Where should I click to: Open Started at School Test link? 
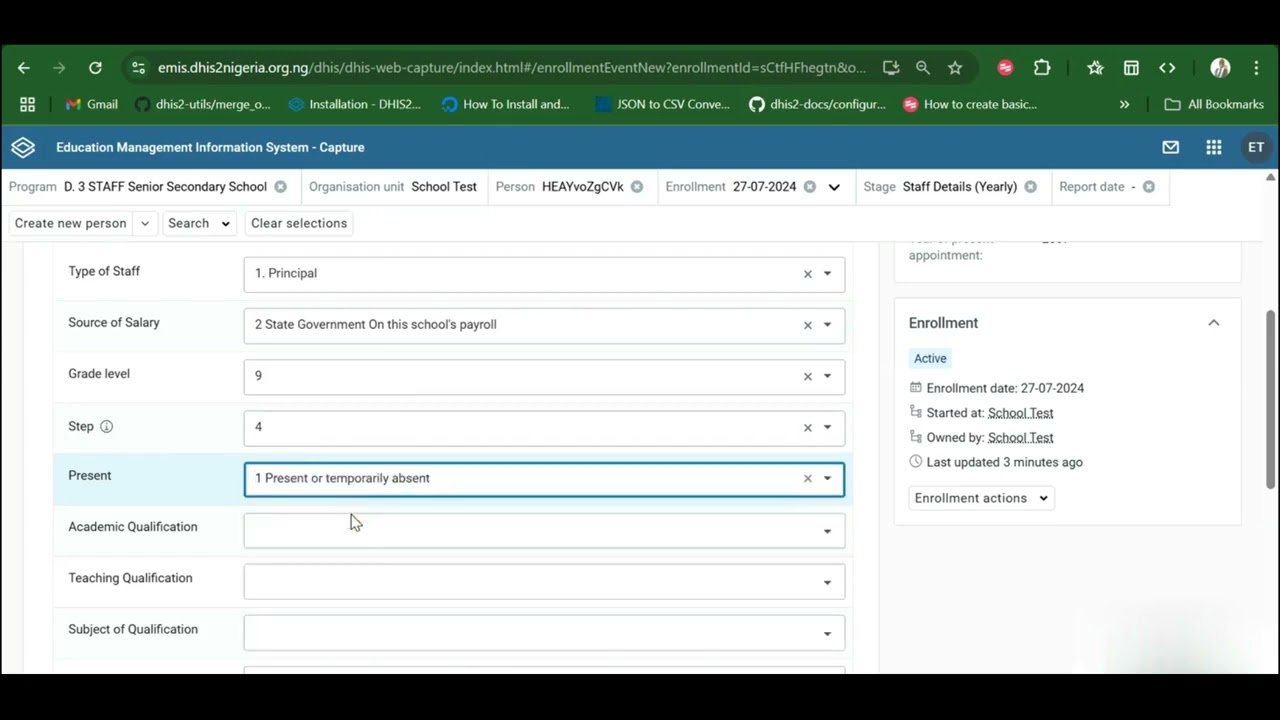click(x=1020, y=413)
